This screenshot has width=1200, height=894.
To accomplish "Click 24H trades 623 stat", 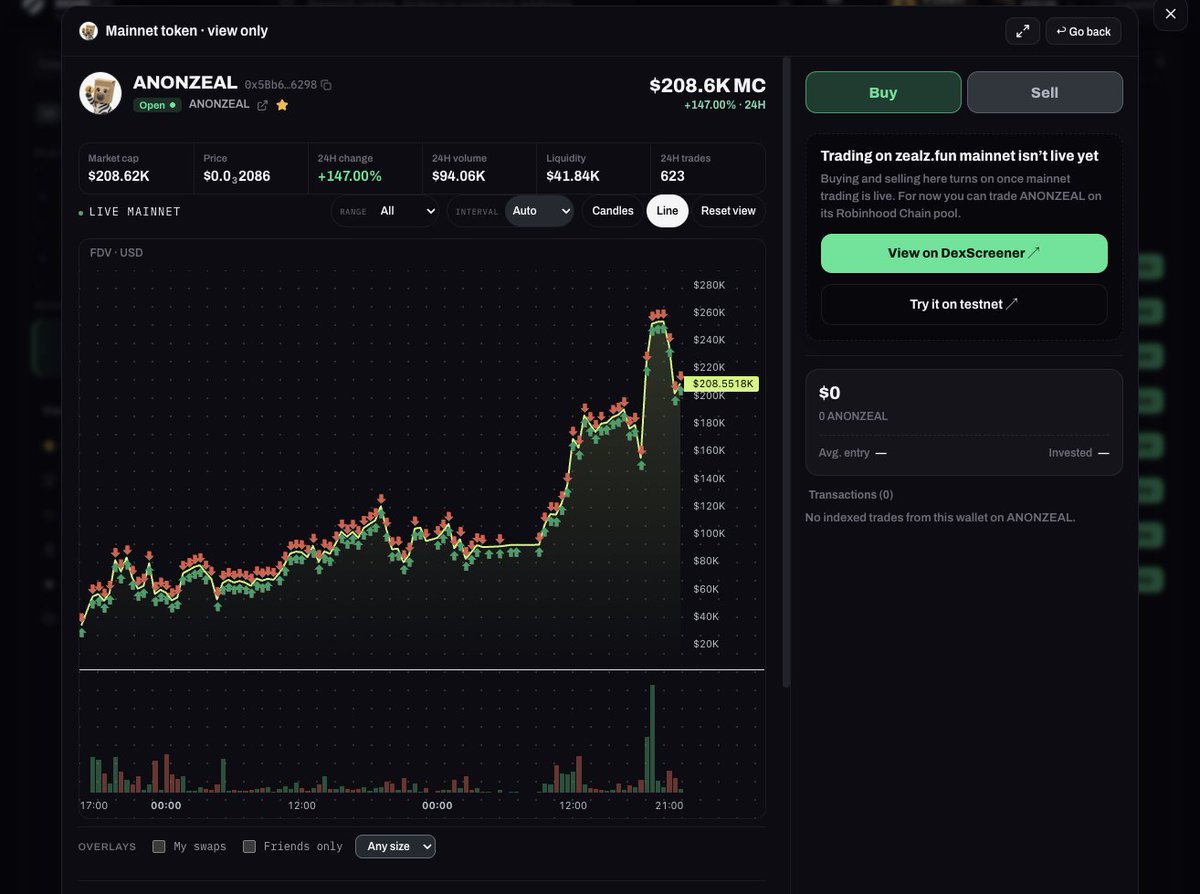I will tap(707, 168).
